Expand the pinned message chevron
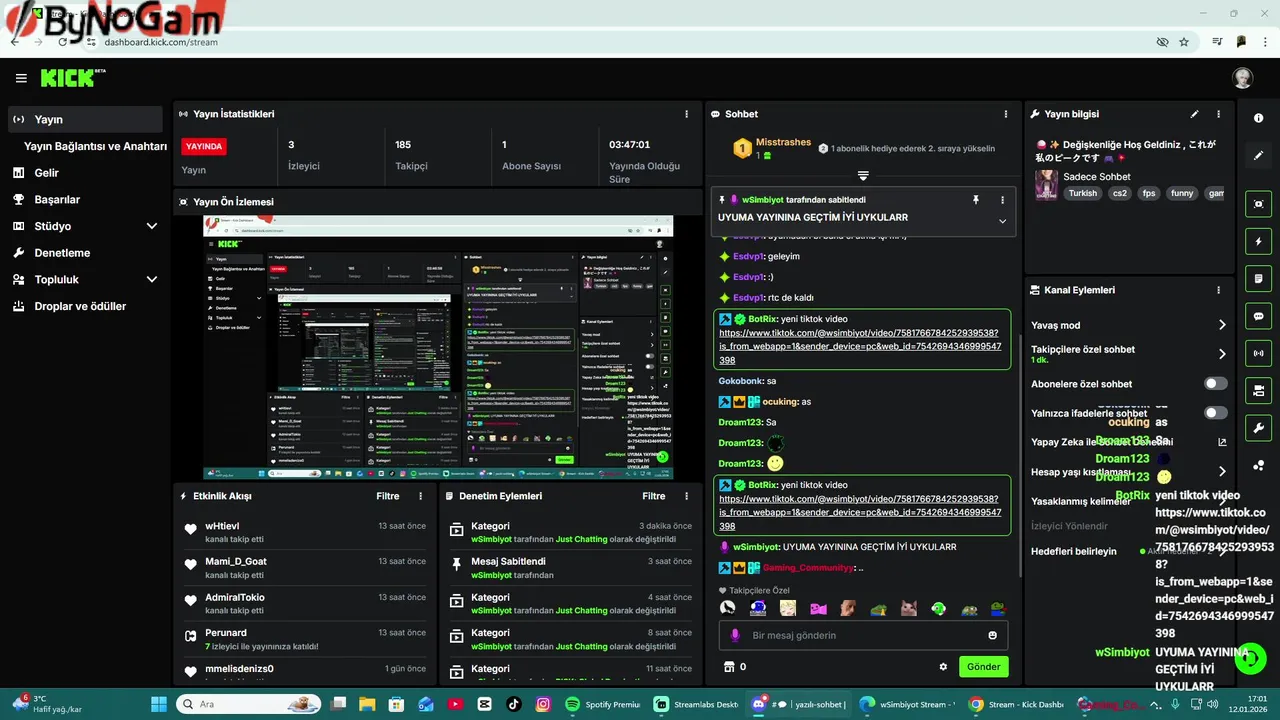The height and width of the screenshot is (720, 1280). 1002,221
